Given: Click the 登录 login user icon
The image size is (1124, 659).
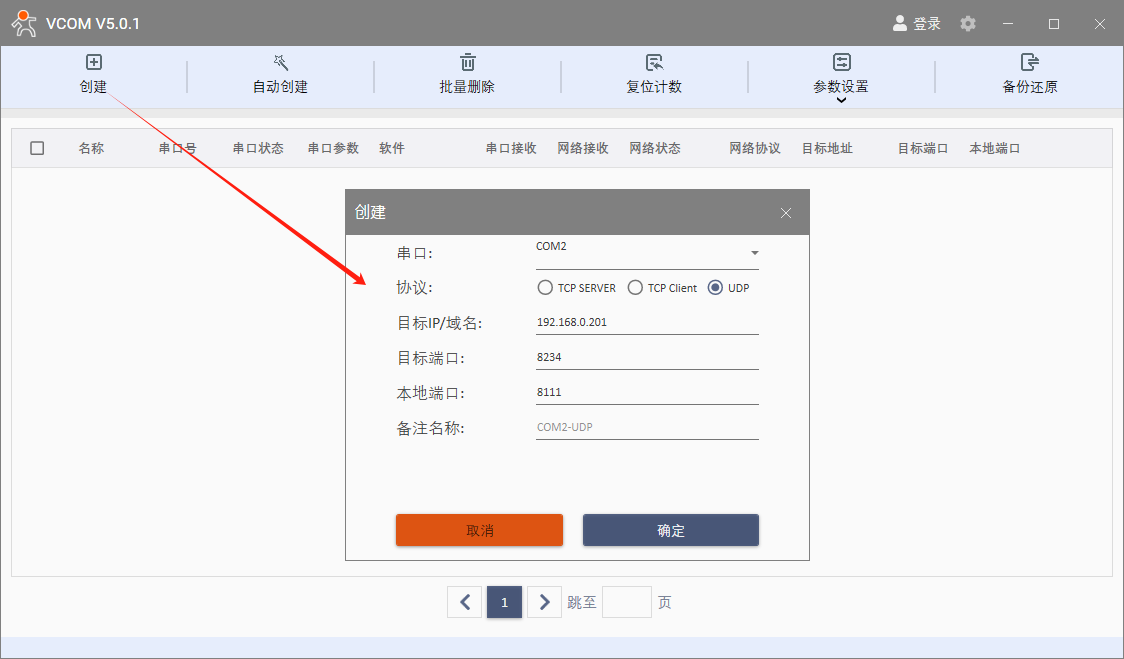Looking at the screenshot, I should point(899,23).
